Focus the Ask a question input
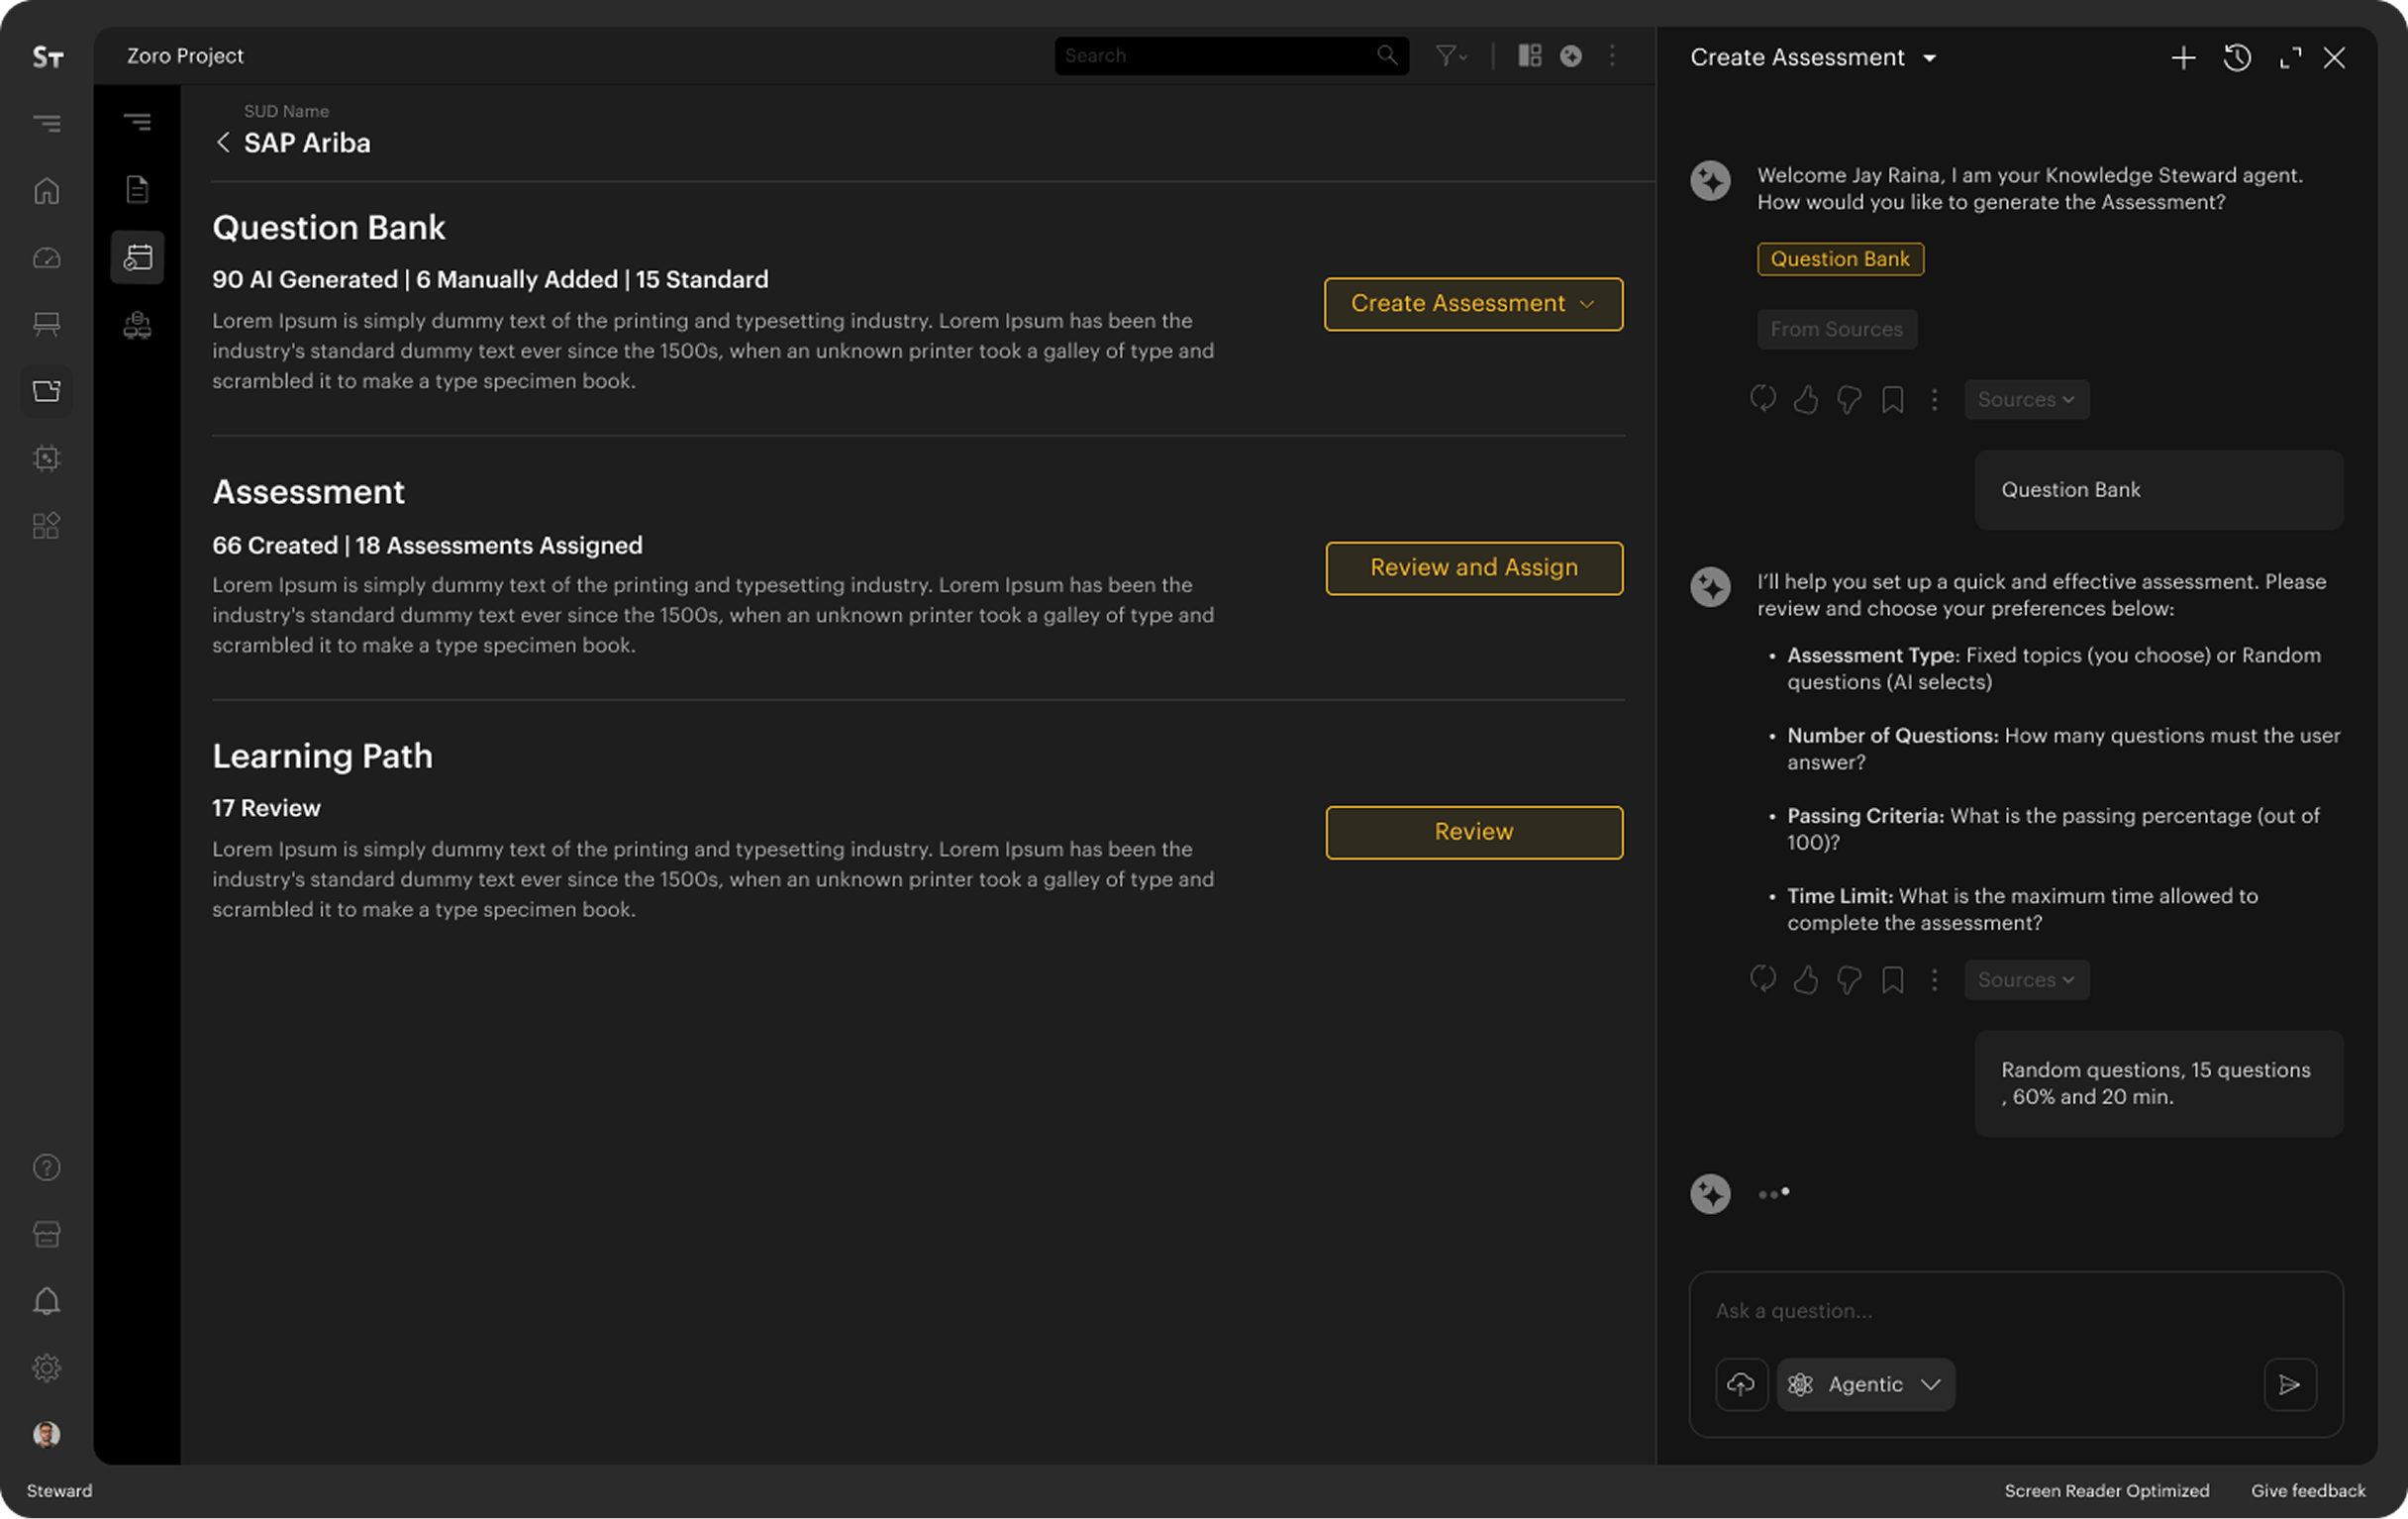Screen dimensions: 2408x1519 click(x=2015, y=1311)
